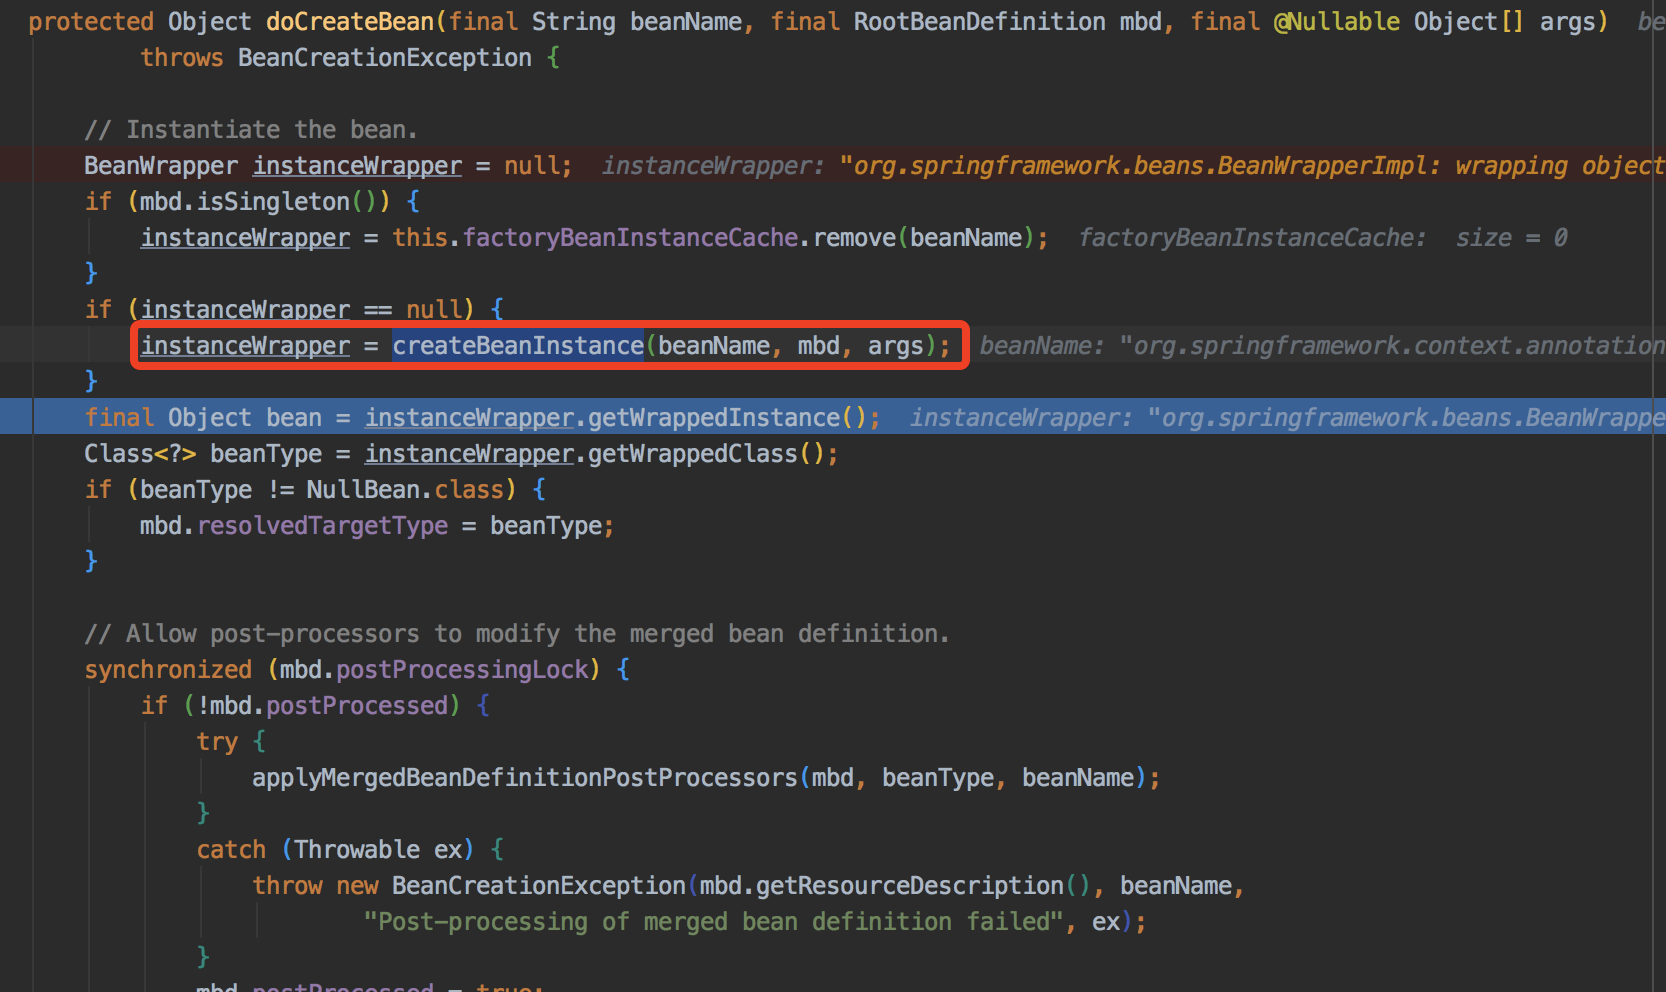Click BeanCreationException in the throws clause
The height and width of the screenshot is (992, 1666).
tap(385, 58)
